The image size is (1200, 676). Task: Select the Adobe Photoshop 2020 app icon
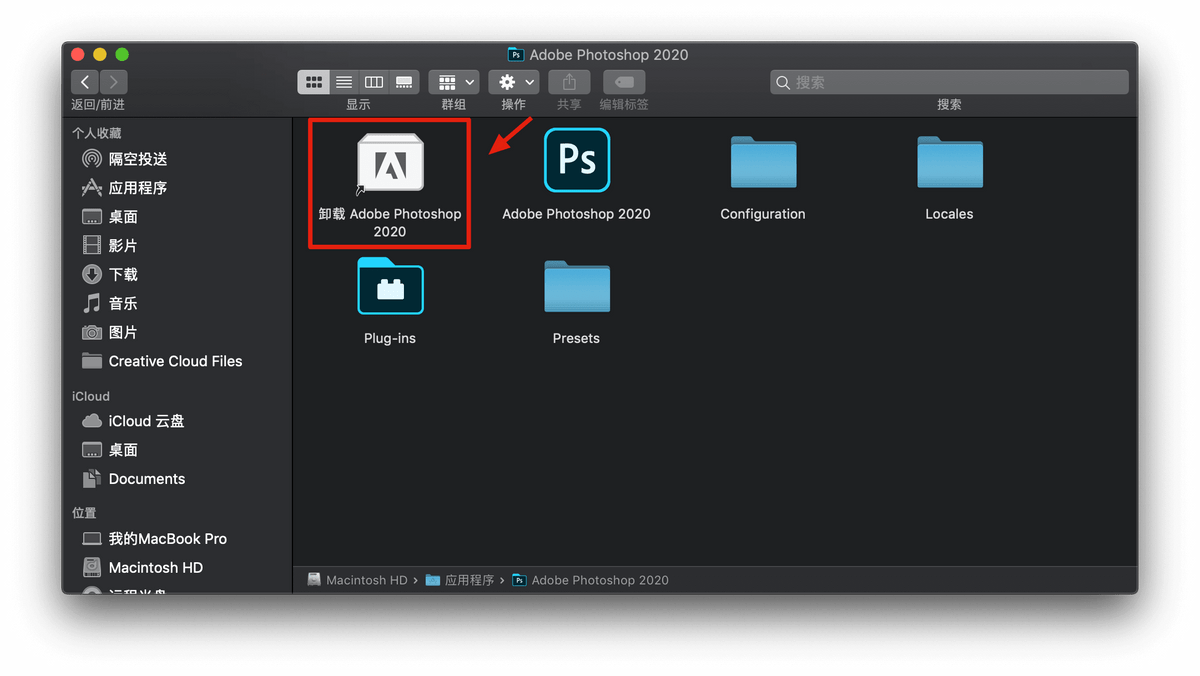pyautogui.click(x=577, y=160)
